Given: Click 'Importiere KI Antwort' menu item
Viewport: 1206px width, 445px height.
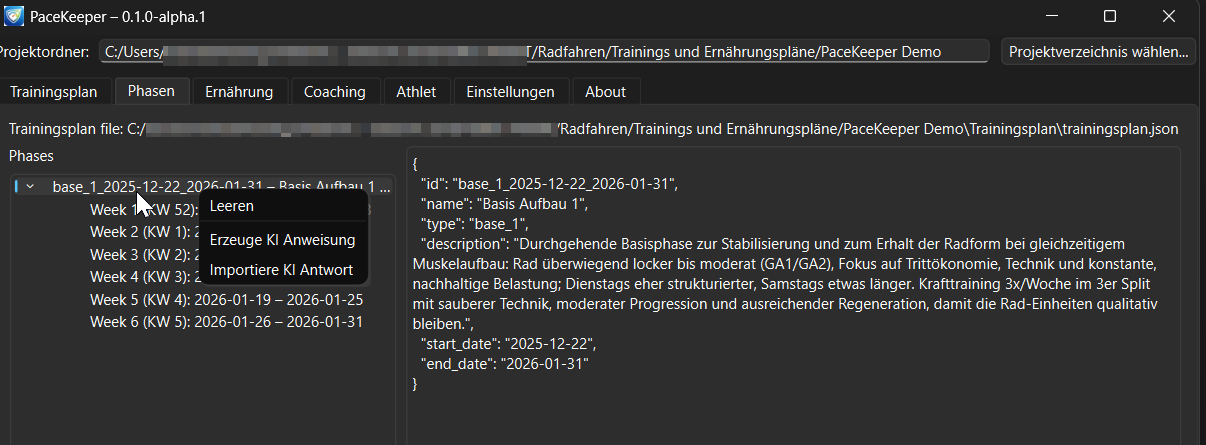Looking at the screenshot, I should coord(281,270).
